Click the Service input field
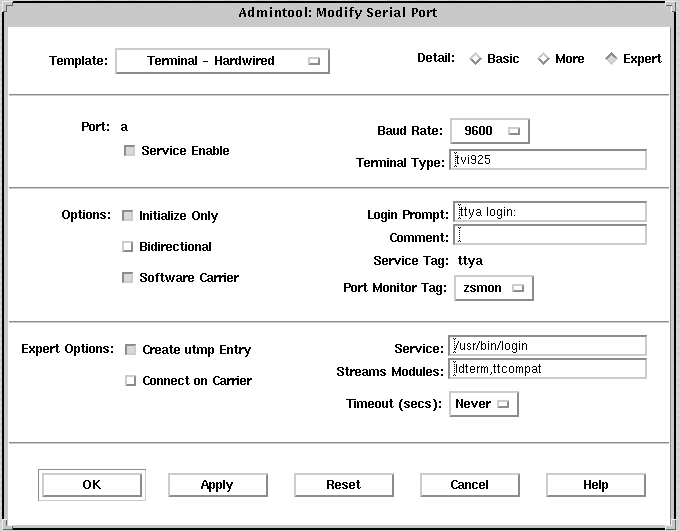This screenshot has height=531, width=679. pyautogui.click(x=547, y=346)
